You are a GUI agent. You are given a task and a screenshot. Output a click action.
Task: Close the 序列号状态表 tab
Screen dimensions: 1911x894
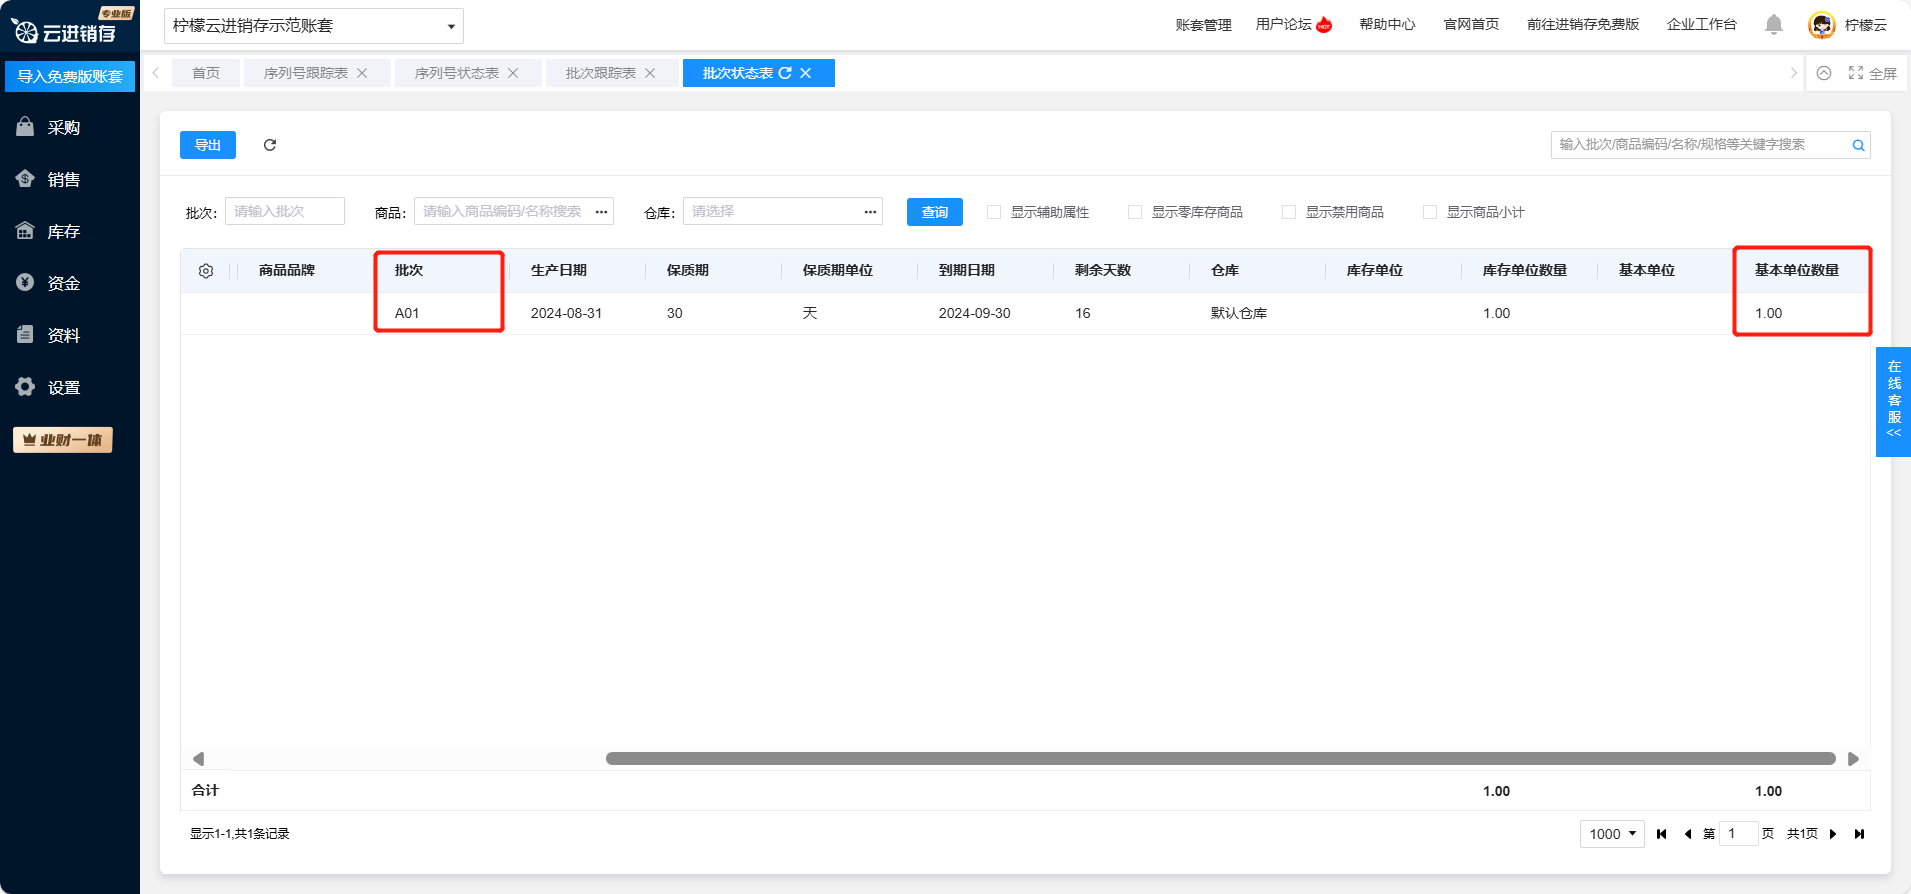pos(513,73)
